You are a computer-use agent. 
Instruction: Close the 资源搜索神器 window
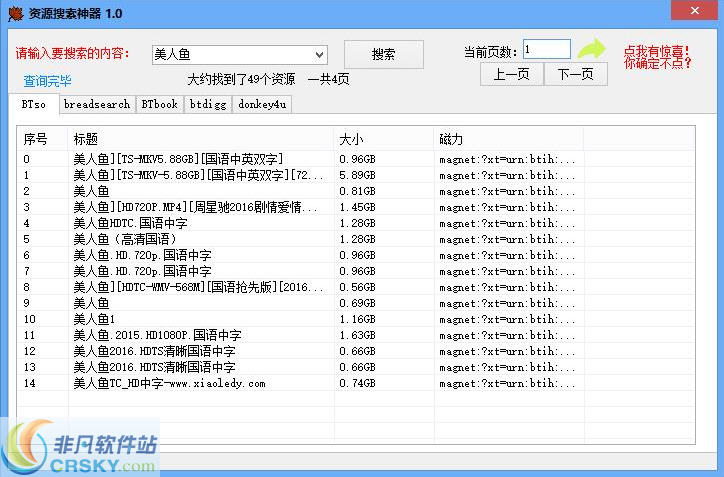click(x=694, y=10)
